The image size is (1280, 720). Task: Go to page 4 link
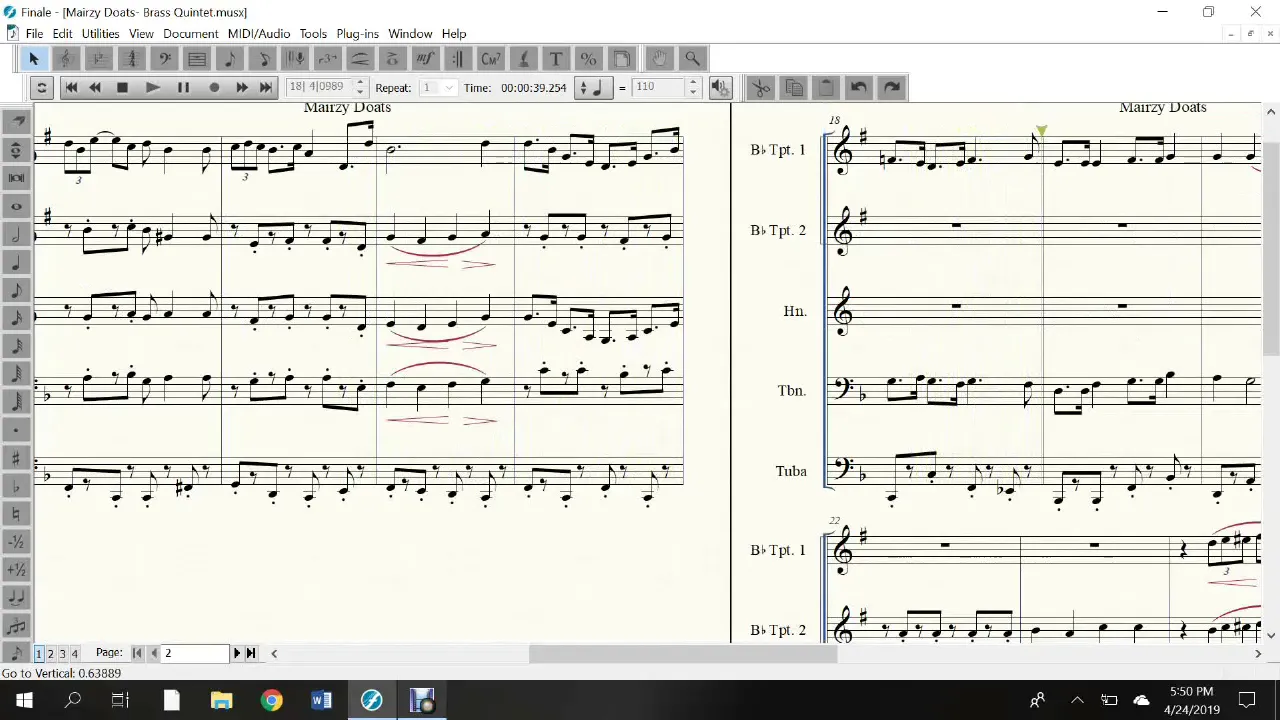[74, 654]
